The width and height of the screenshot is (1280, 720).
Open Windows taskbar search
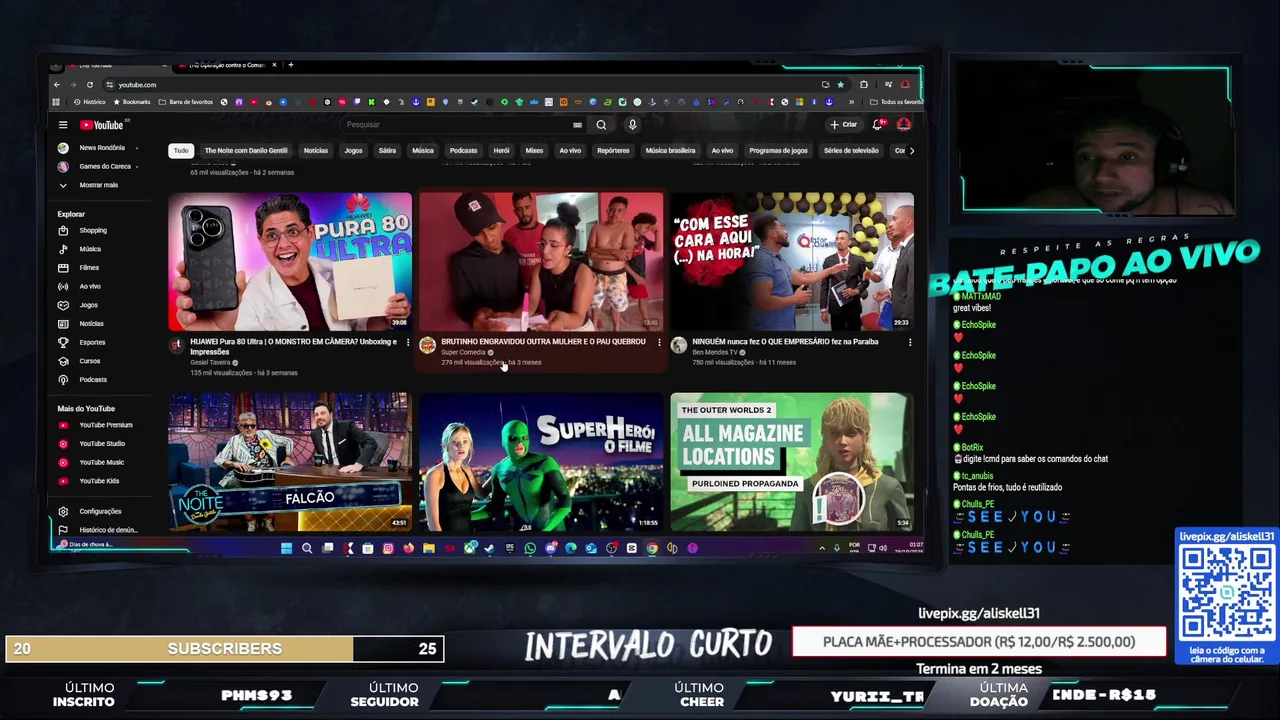307,548
